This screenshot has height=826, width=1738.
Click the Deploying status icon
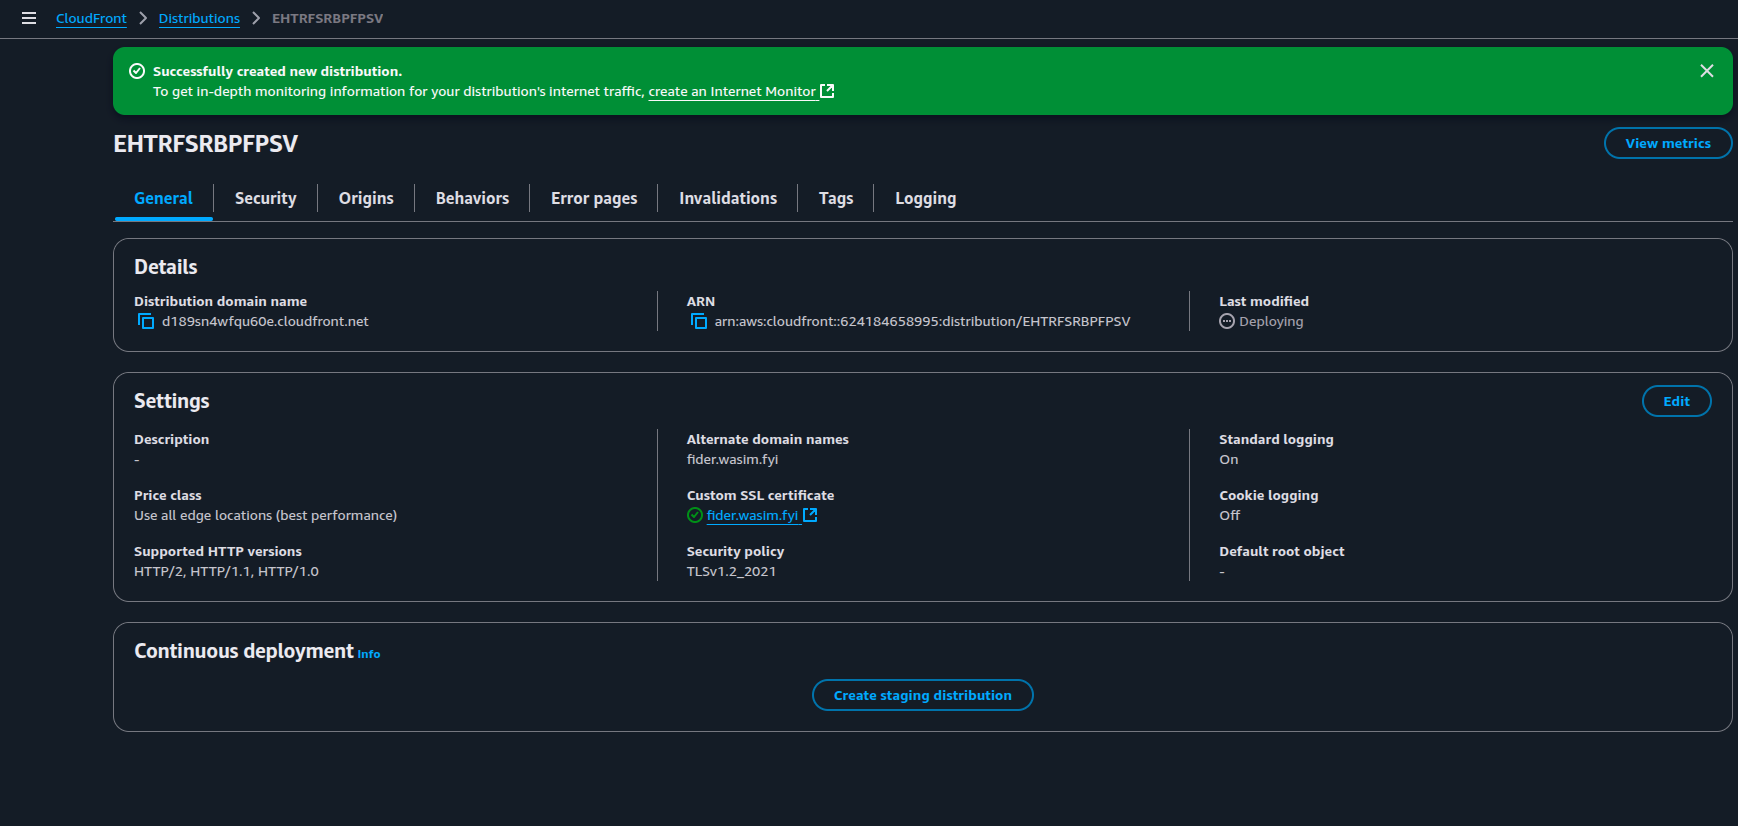(x=1227, y=321)
